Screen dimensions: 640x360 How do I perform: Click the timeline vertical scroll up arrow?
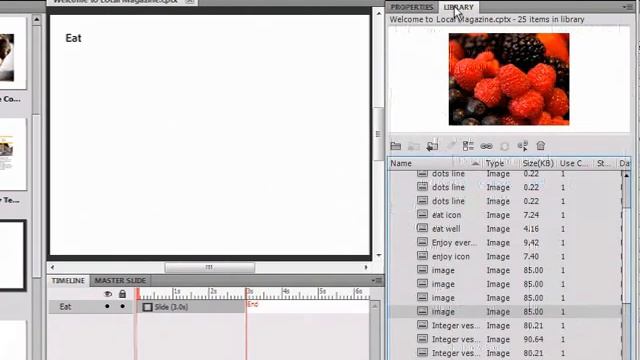[375, 306]
